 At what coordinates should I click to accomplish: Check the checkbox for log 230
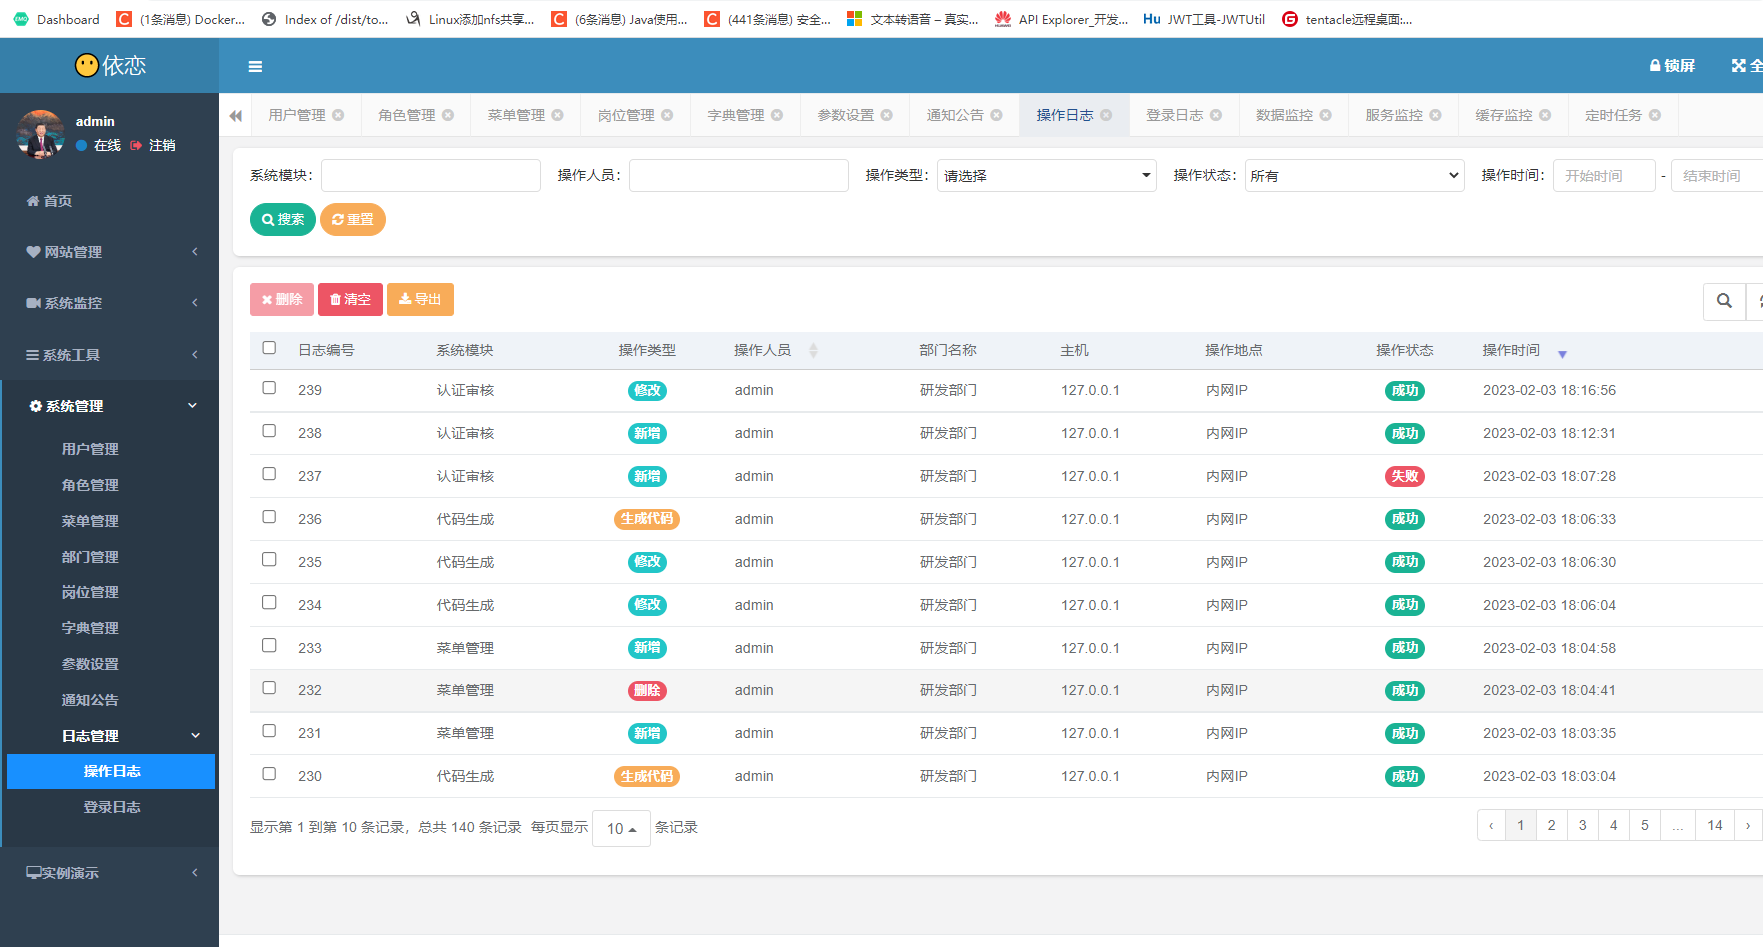(269, 774)
